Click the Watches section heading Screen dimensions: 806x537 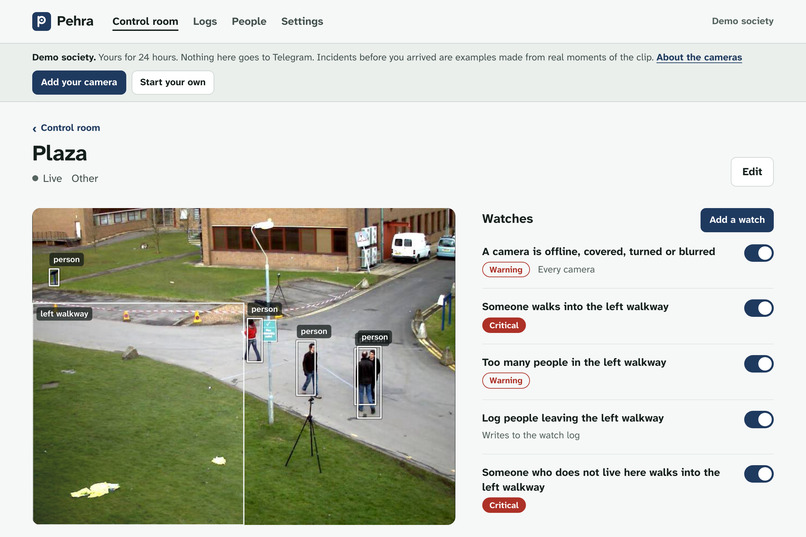[x=507, y=219]
